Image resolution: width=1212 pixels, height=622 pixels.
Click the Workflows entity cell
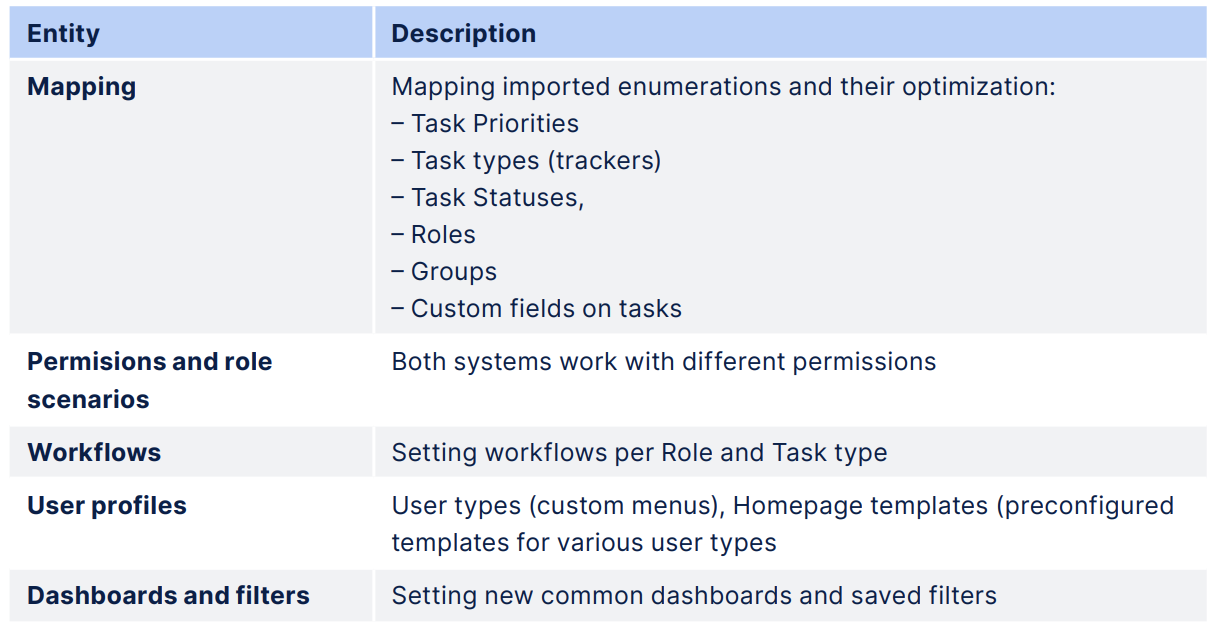pyautogui.click(x=94, y=452)
